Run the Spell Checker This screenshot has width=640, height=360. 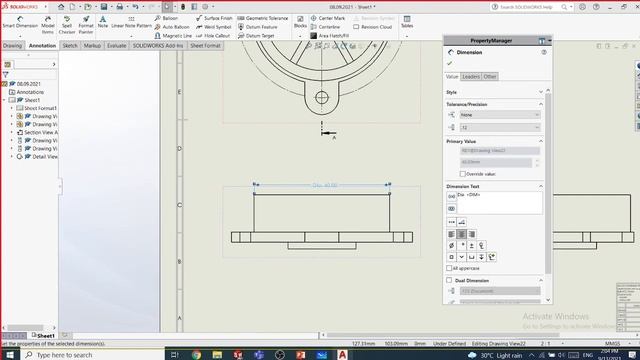67,25
